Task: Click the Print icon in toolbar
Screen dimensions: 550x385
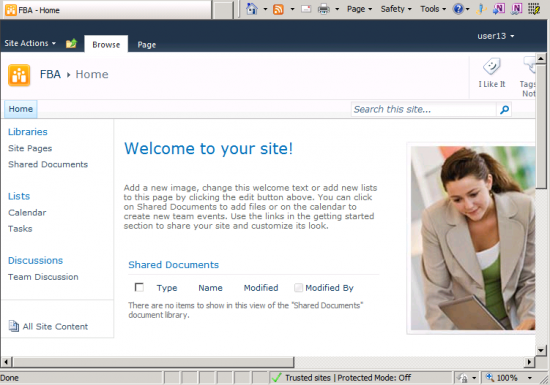Action: point(323,9)
